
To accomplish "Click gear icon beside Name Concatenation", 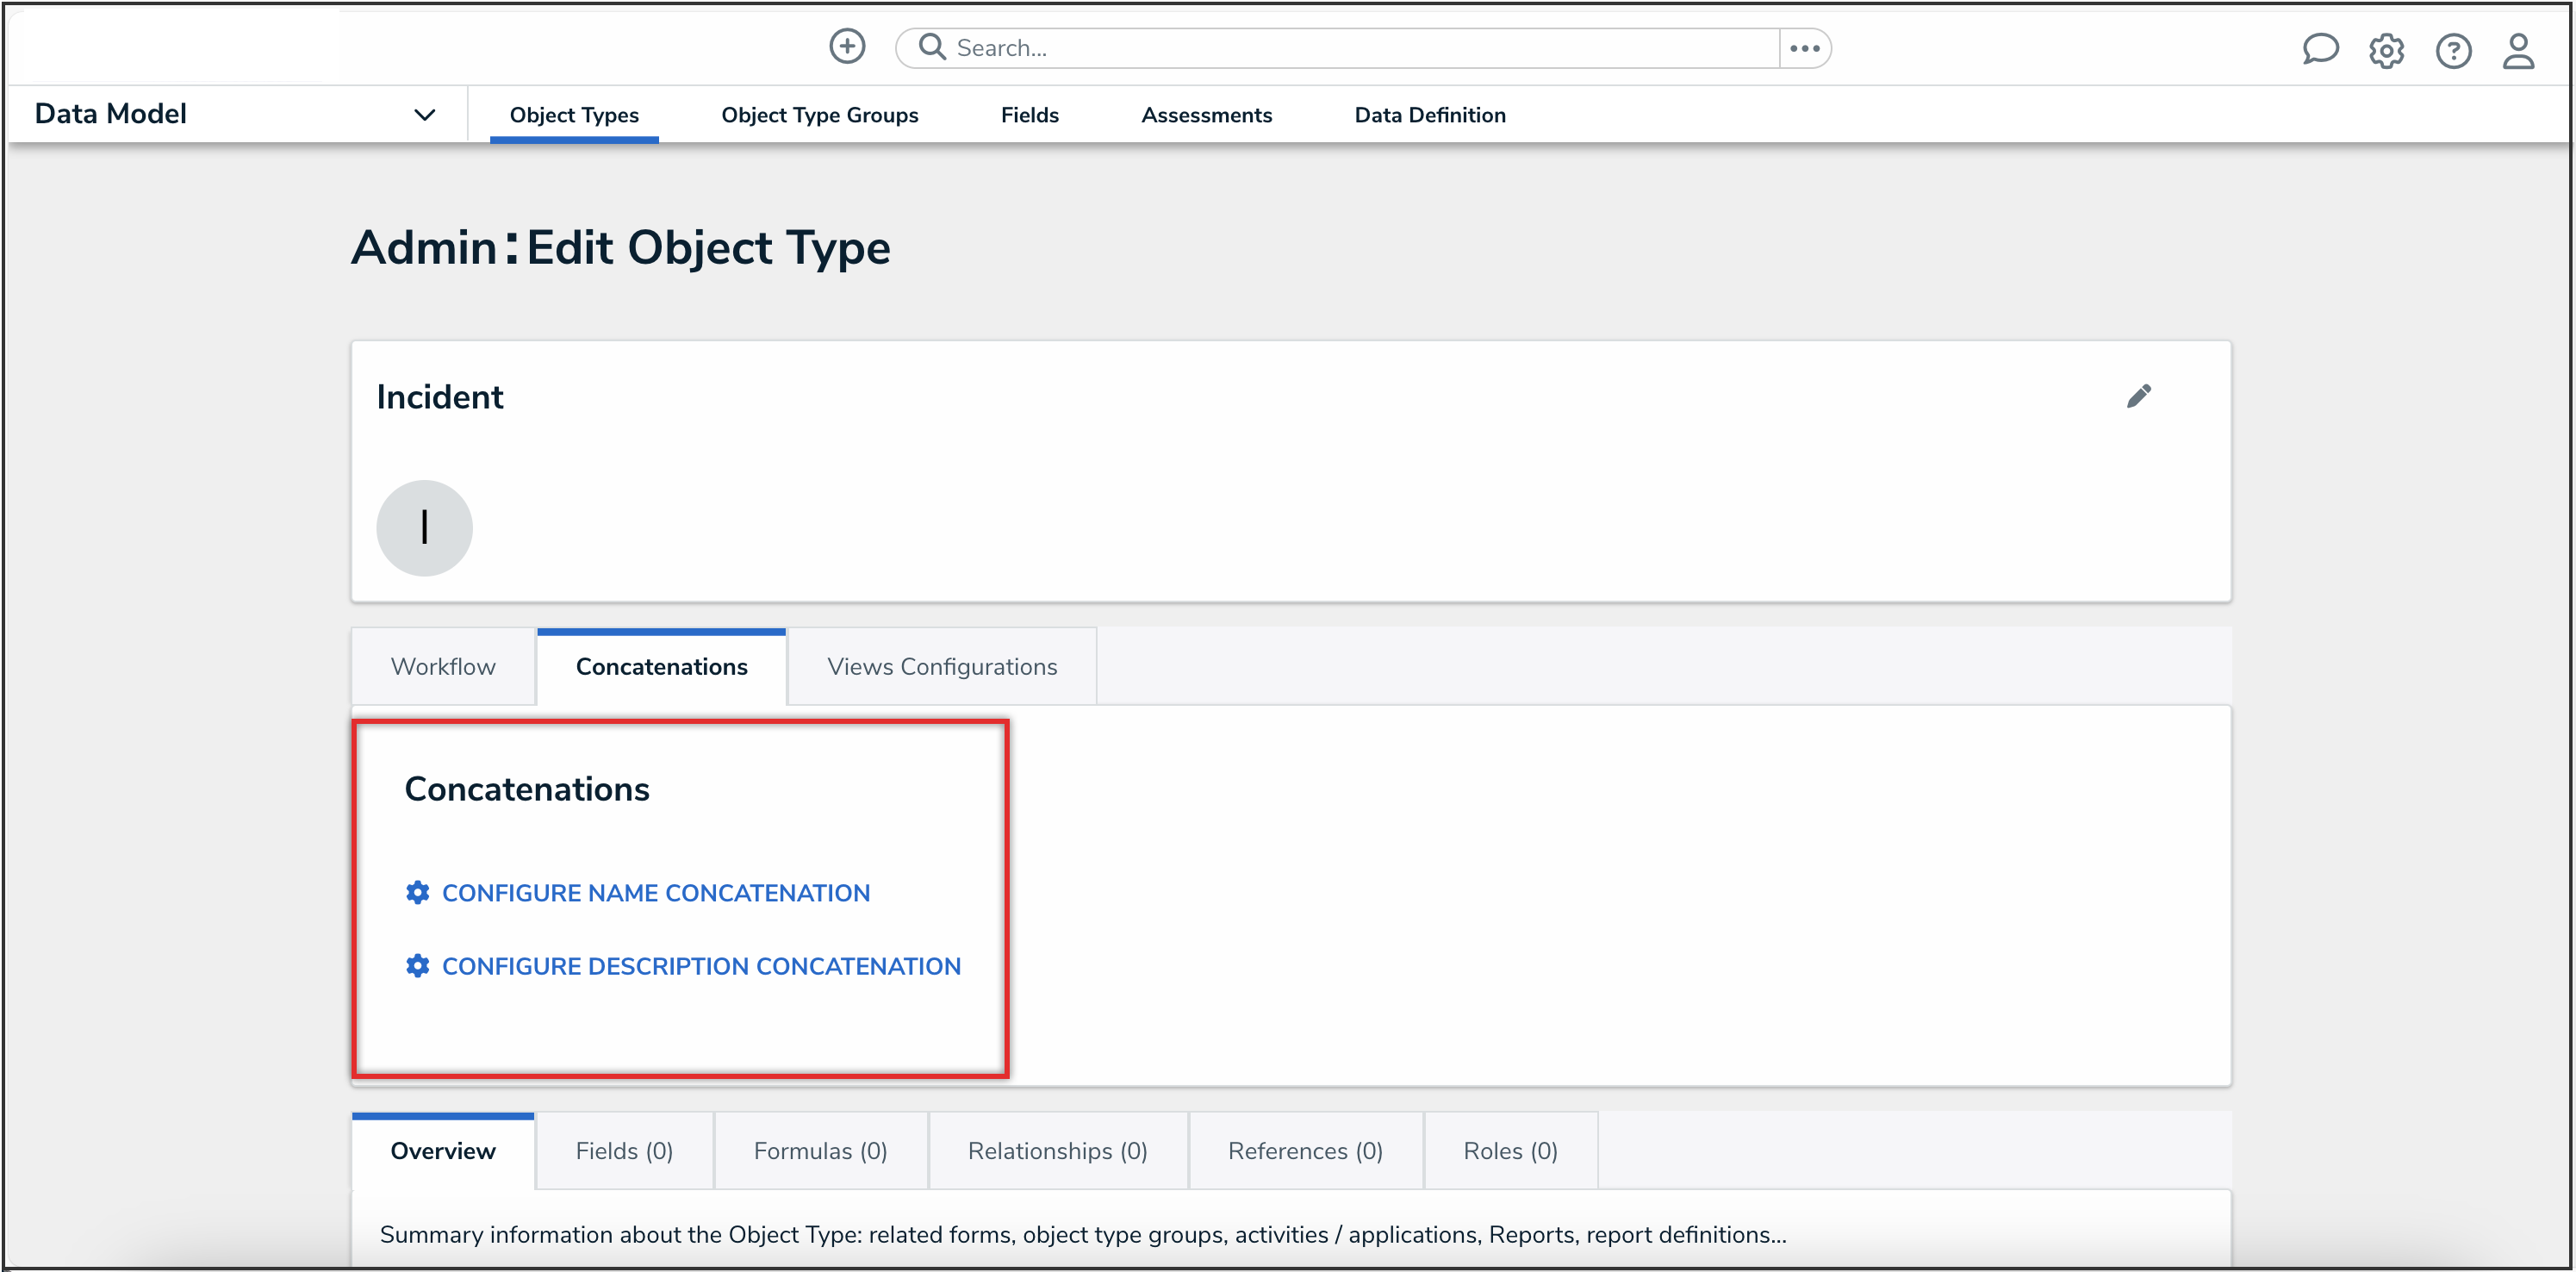I will point(417,892).
